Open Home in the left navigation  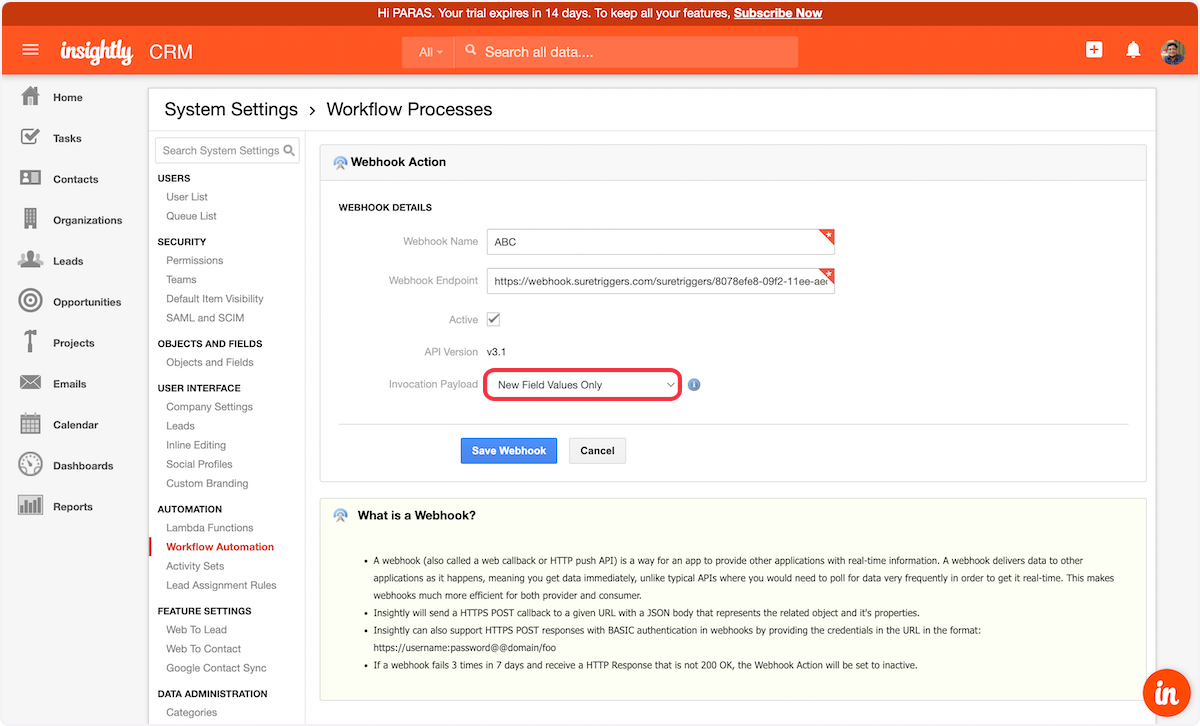68,98
